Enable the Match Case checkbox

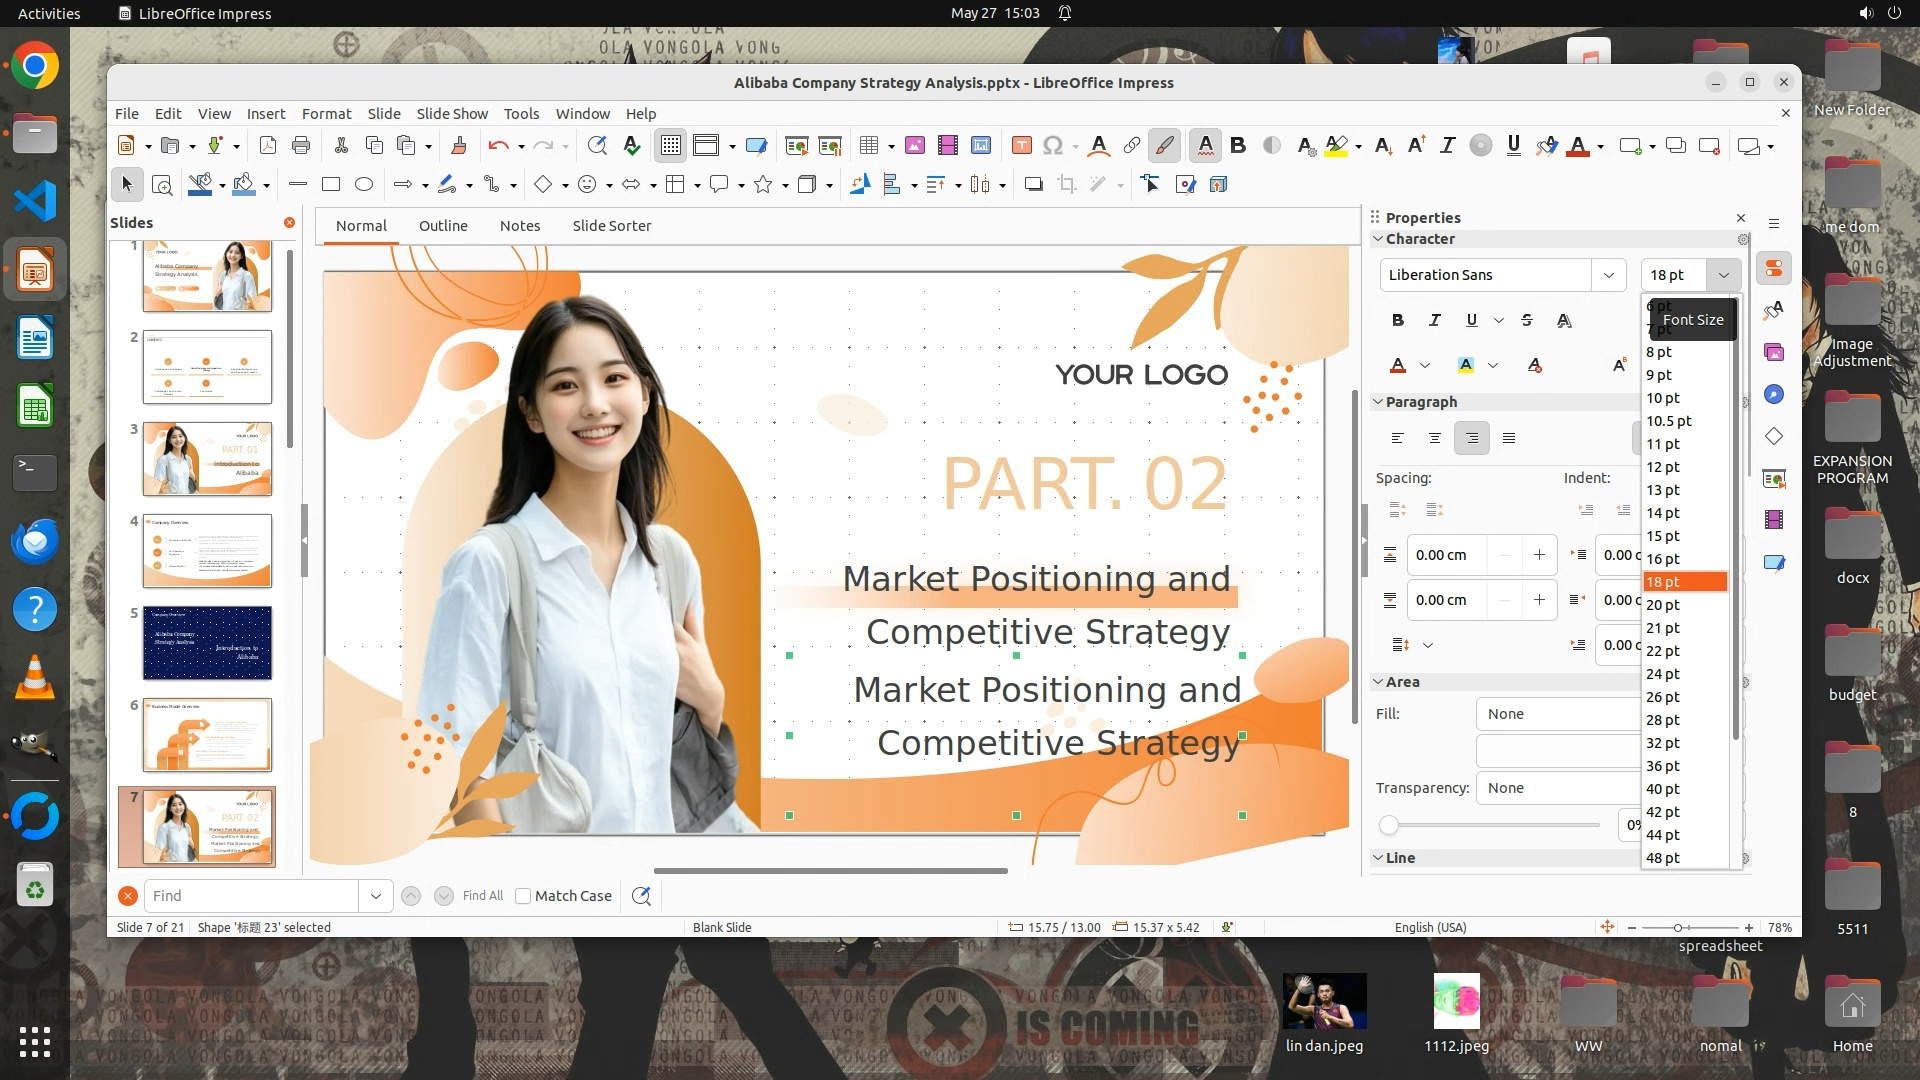pos(523,896)
